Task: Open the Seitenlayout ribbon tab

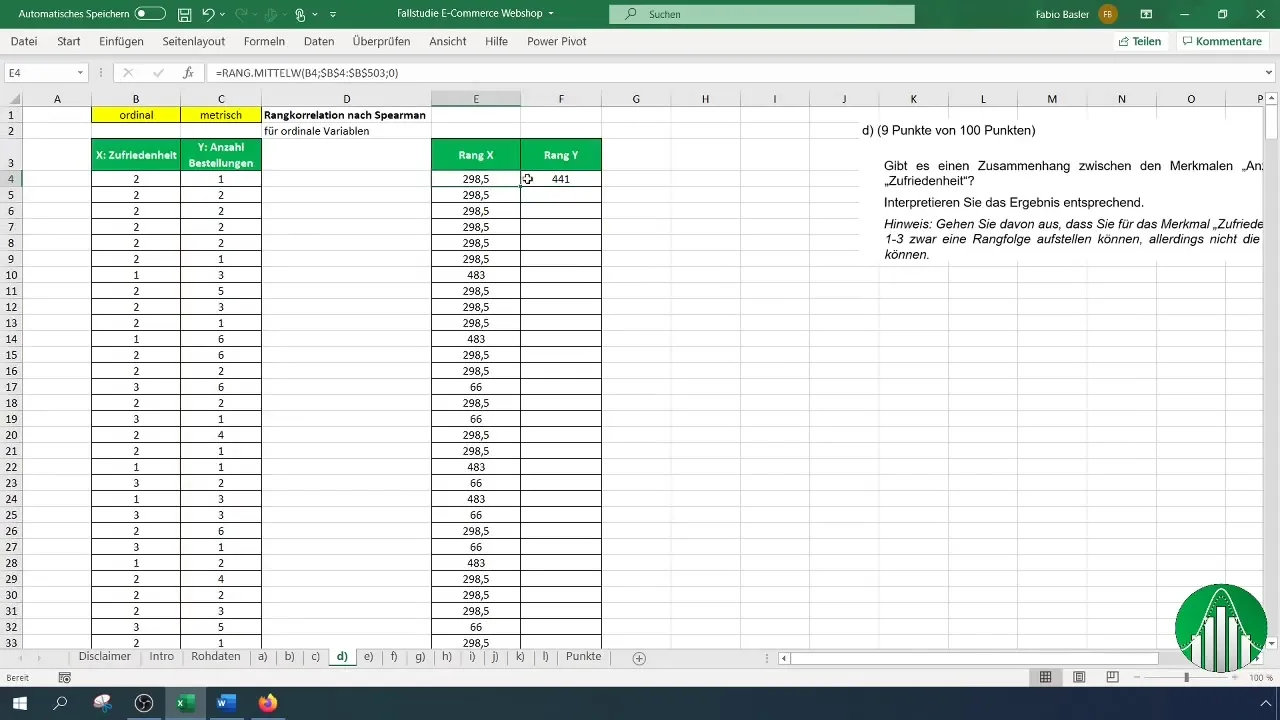Action: [194, 41]
